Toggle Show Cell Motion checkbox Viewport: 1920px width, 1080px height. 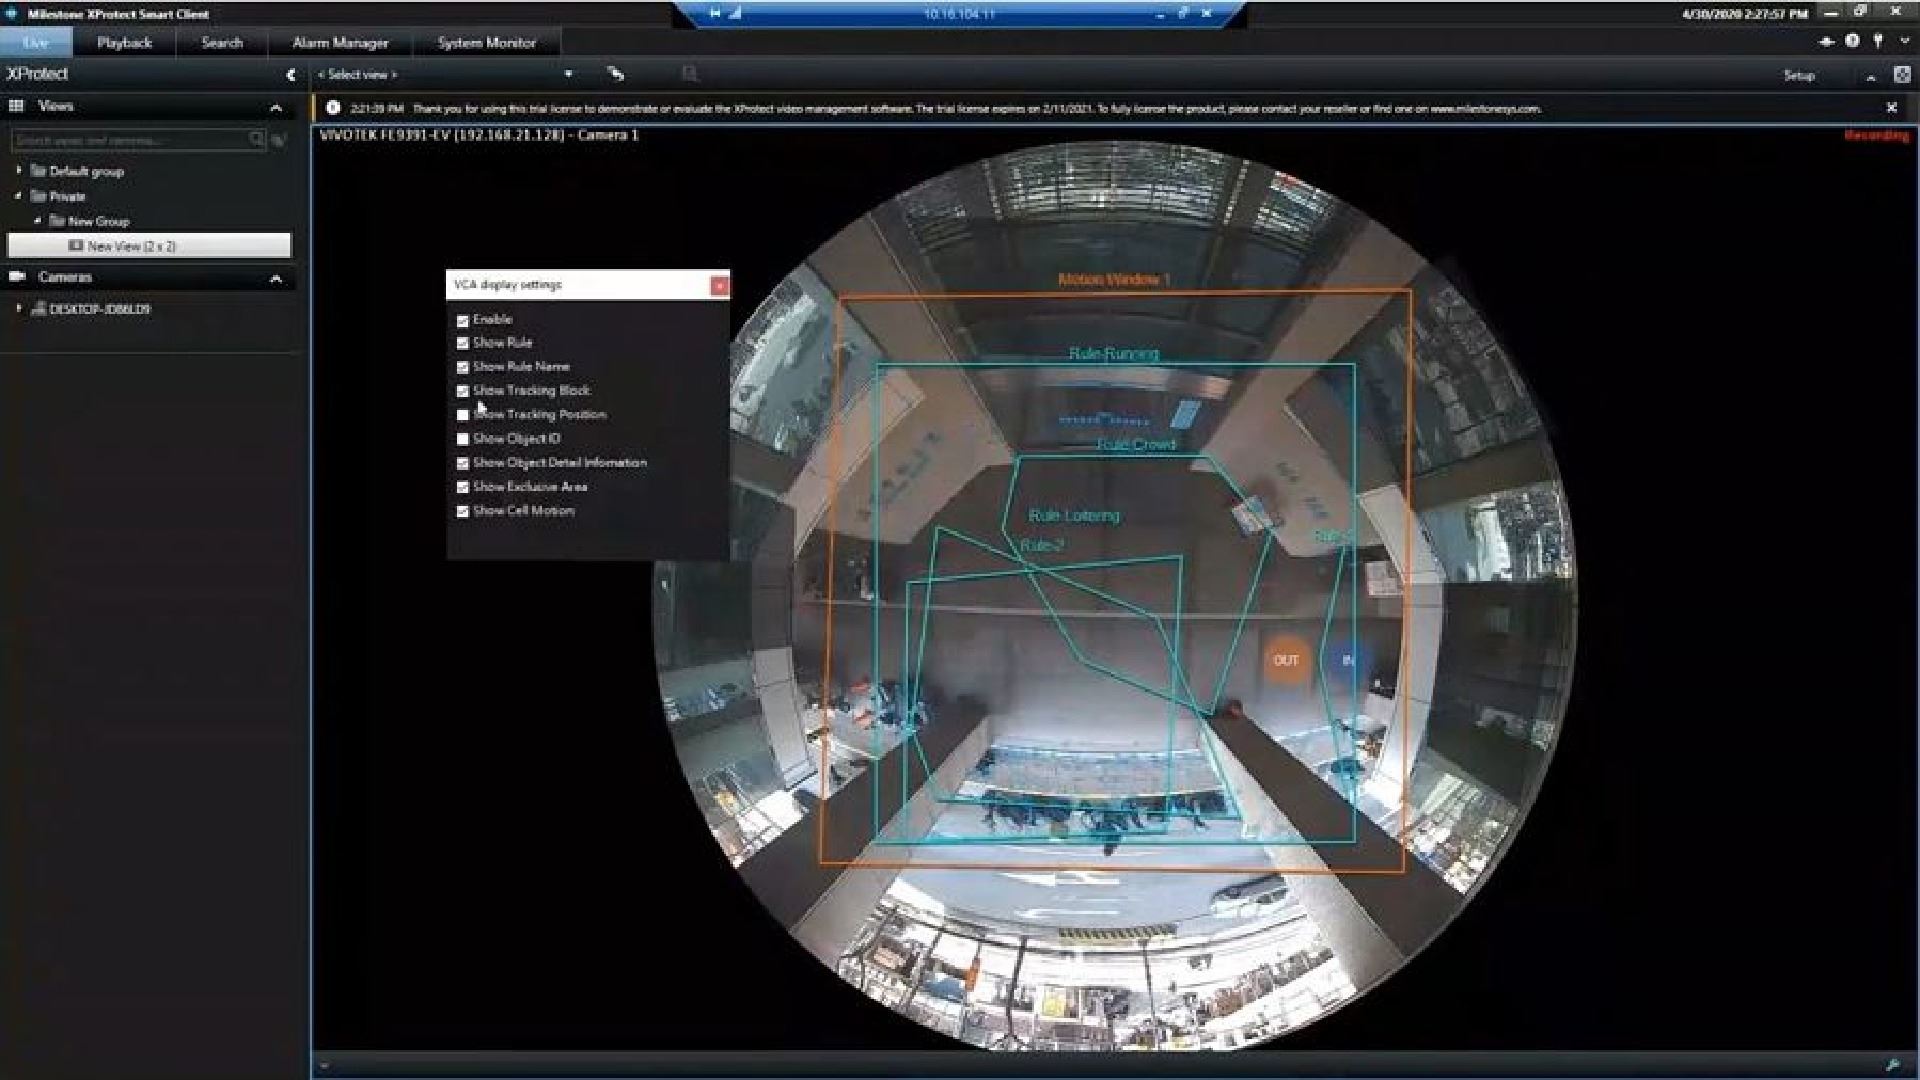[x=462, y=512]
